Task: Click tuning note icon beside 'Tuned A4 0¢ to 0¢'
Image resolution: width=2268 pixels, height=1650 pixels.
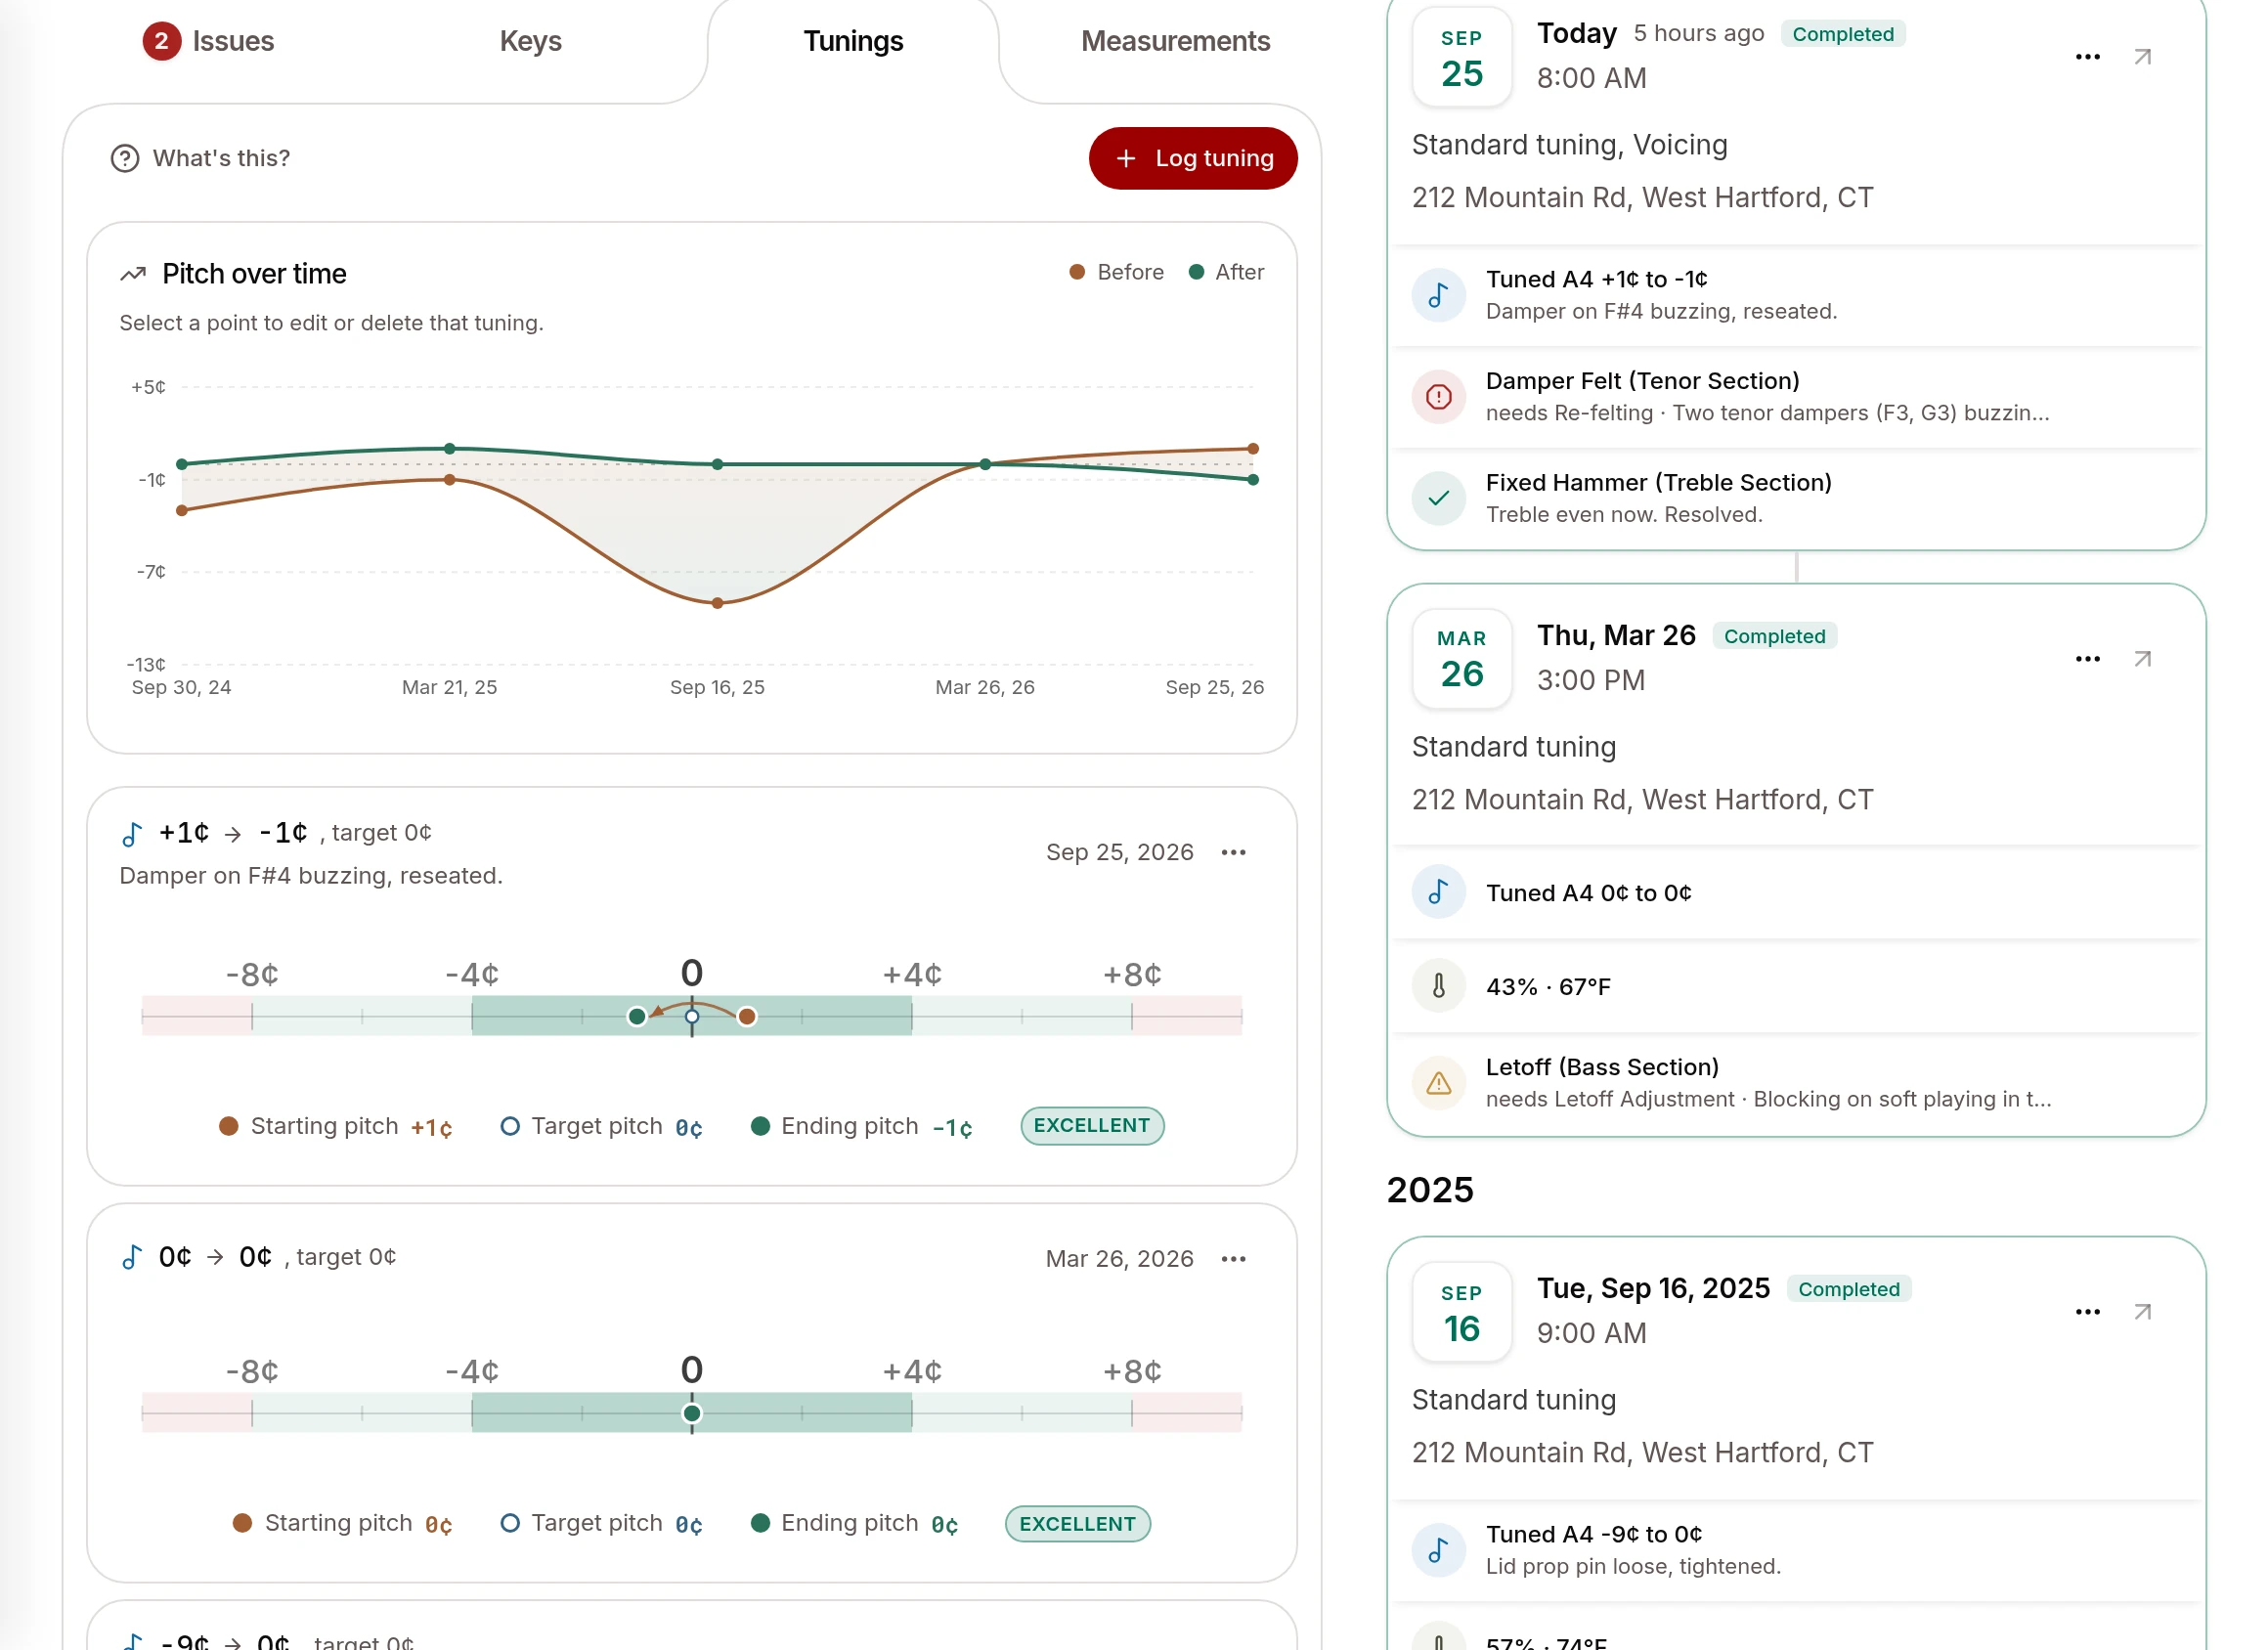Action: [x=1438, y=892]
